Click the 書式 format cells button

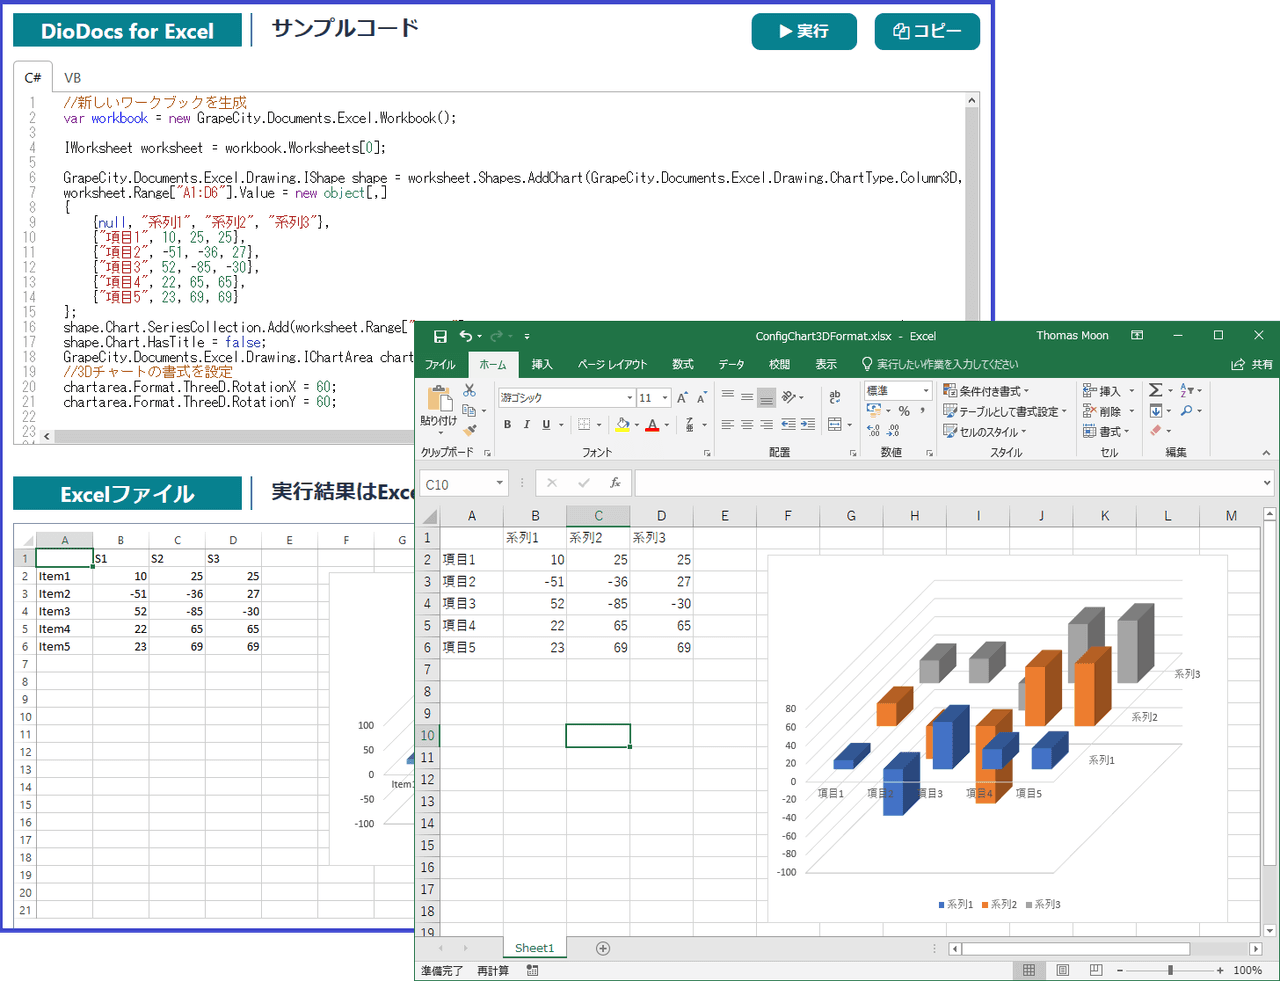tap(1108, 432)
